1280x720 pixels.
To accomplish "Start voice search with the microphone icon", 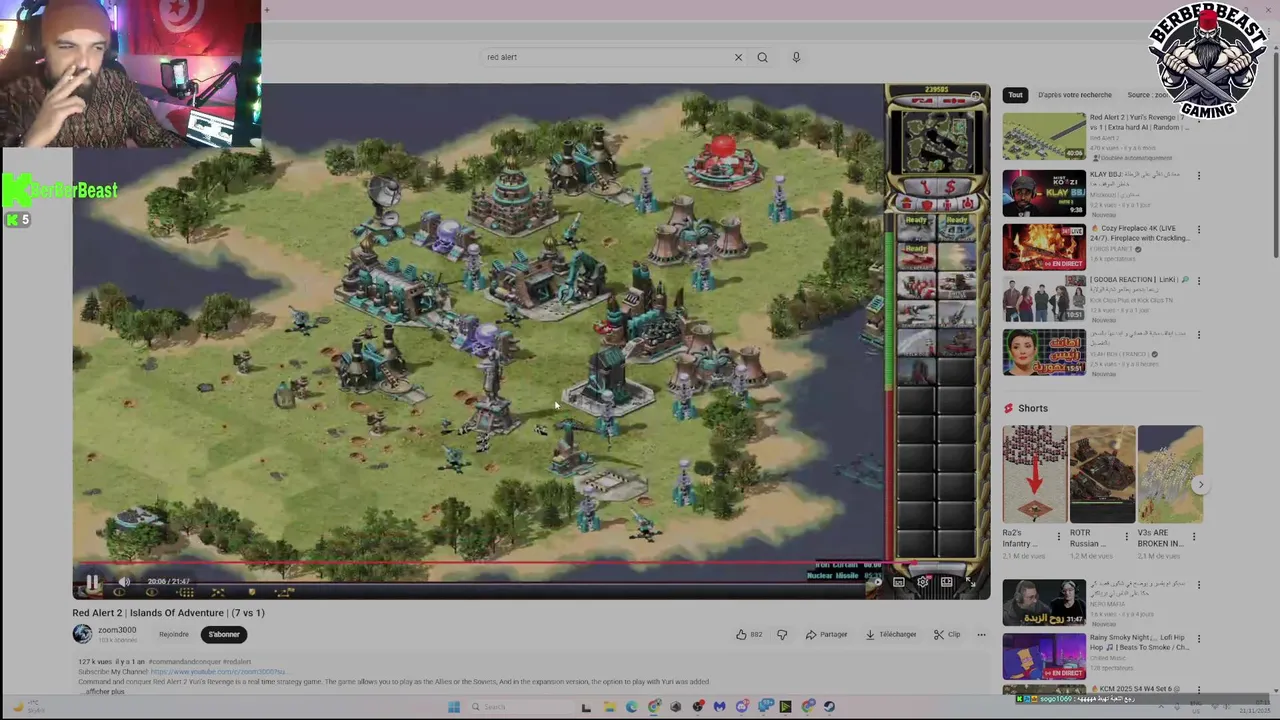I will click(x=796, y=57).
